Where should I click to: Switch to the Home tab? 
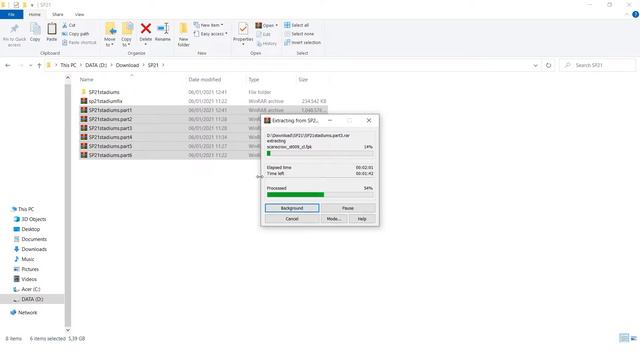[x=35, y=15]
